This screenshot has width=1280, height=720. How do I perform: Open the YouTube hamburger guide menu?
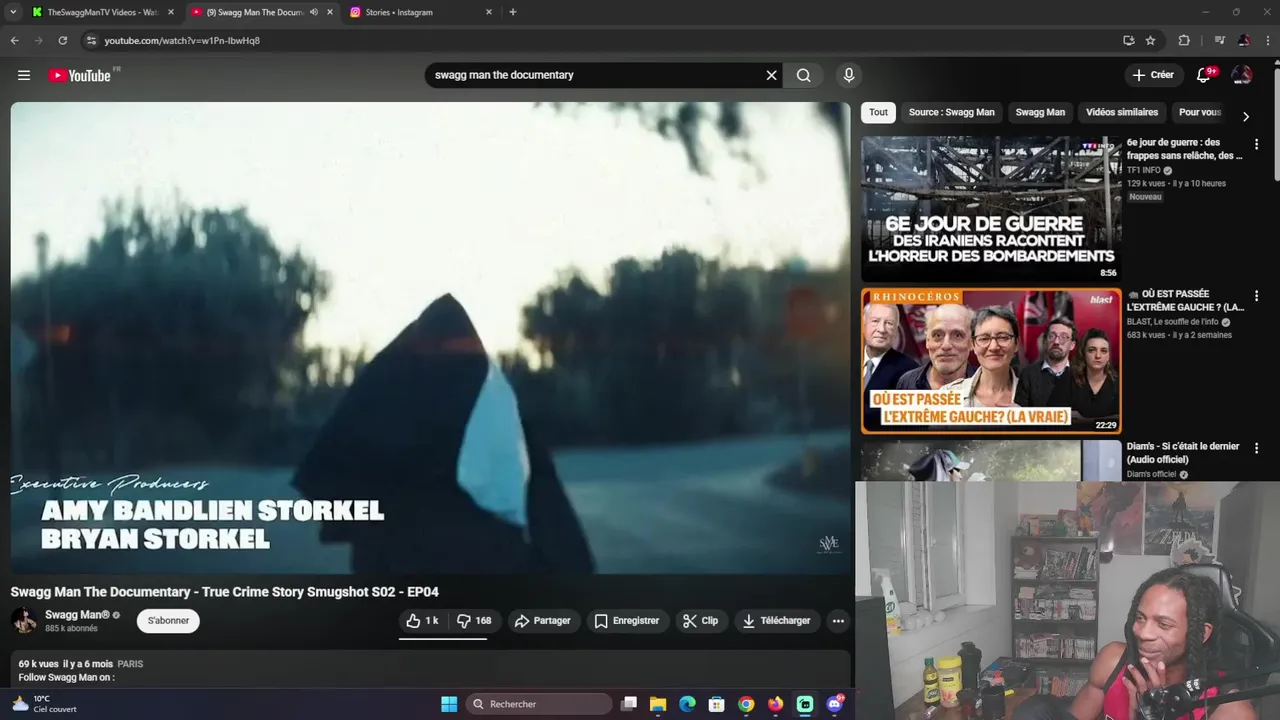click(24, 75)
